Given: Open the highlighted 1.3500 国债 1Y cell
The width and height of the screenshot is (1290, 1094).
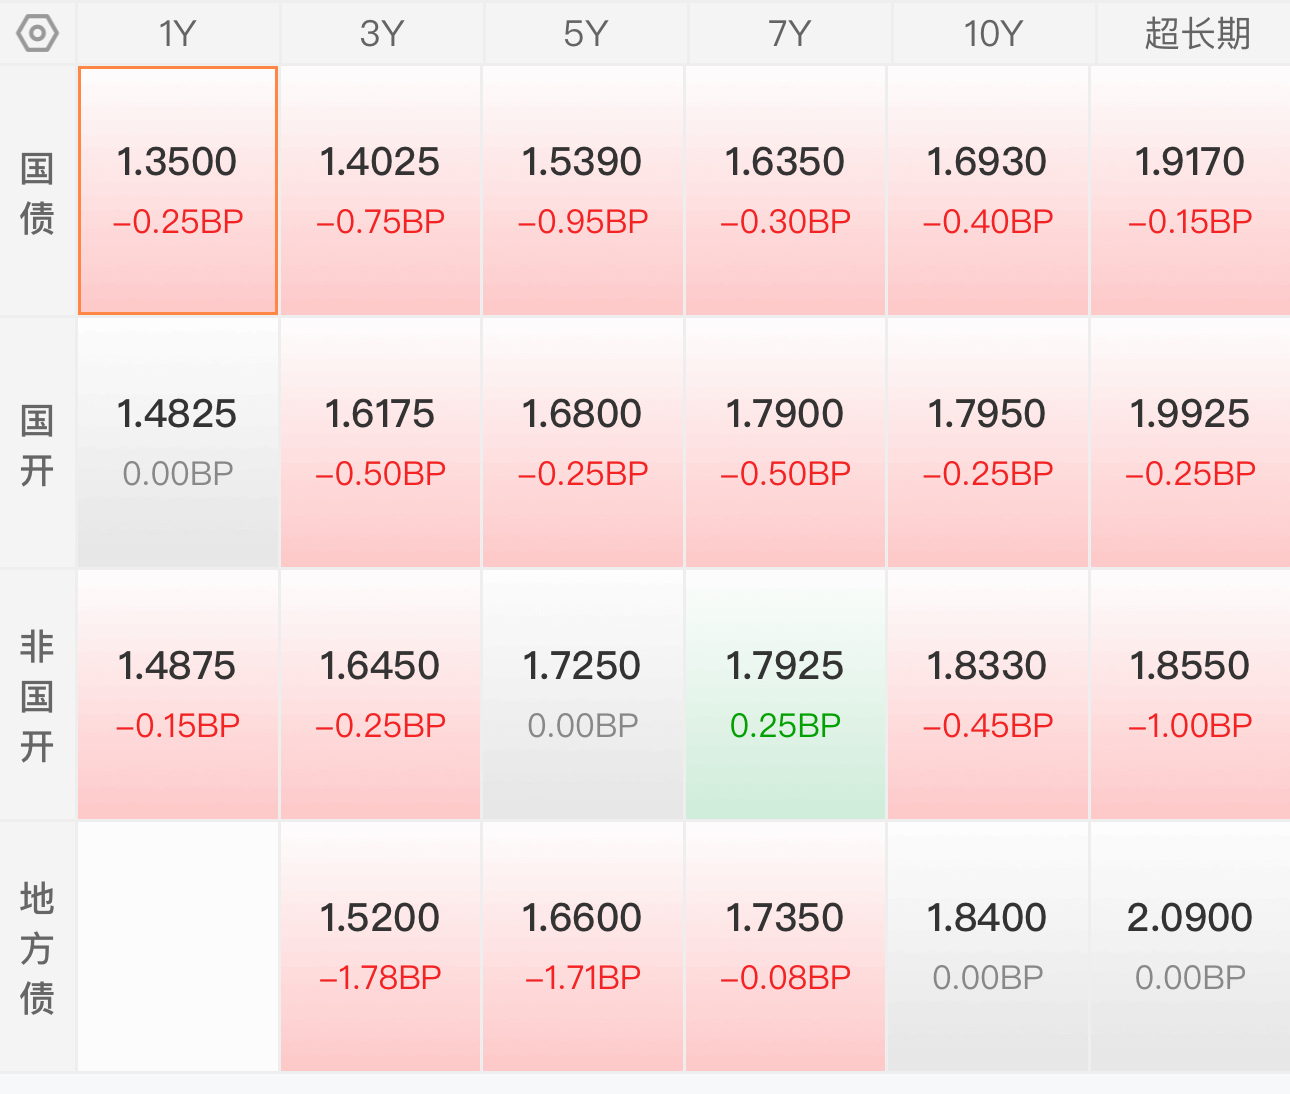Looking at the screenshot, I should [178, 191].
